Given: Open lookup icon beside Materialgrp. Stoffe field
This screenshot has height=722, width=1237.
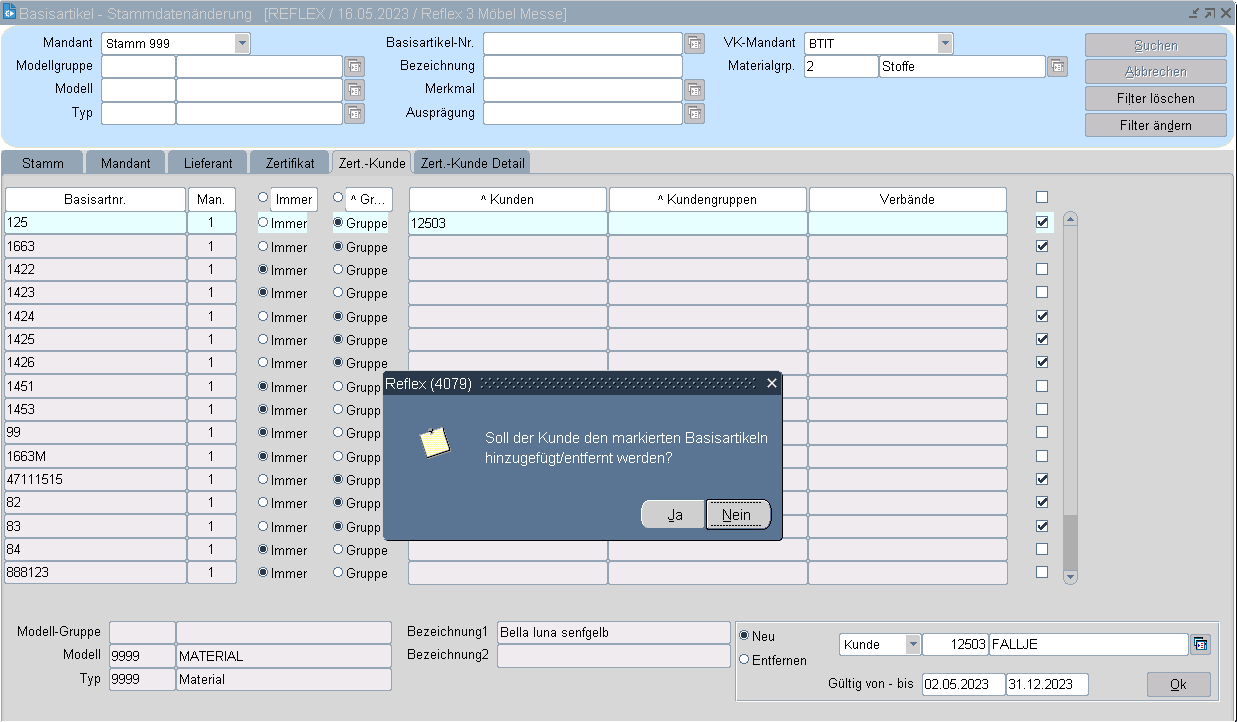Looking at the screenshot, I should point(1057,67).
